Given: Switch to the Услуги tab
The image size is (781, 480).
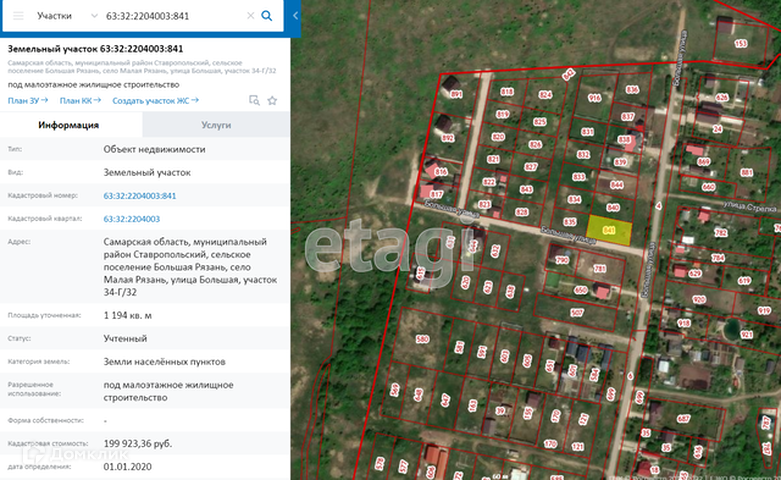Looking at the screenshot, I should tap(216, 125).
